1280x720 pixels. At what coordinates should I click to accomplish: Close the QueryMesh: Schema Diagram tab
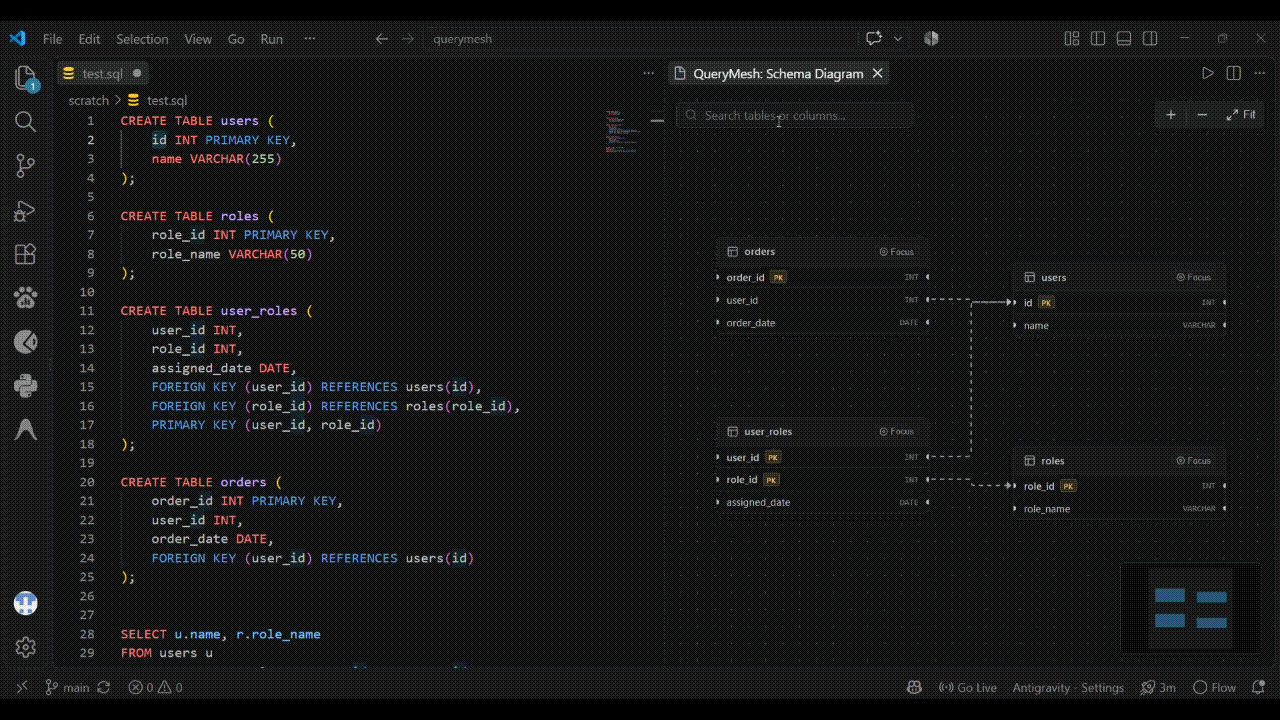[x=878, y=73]
